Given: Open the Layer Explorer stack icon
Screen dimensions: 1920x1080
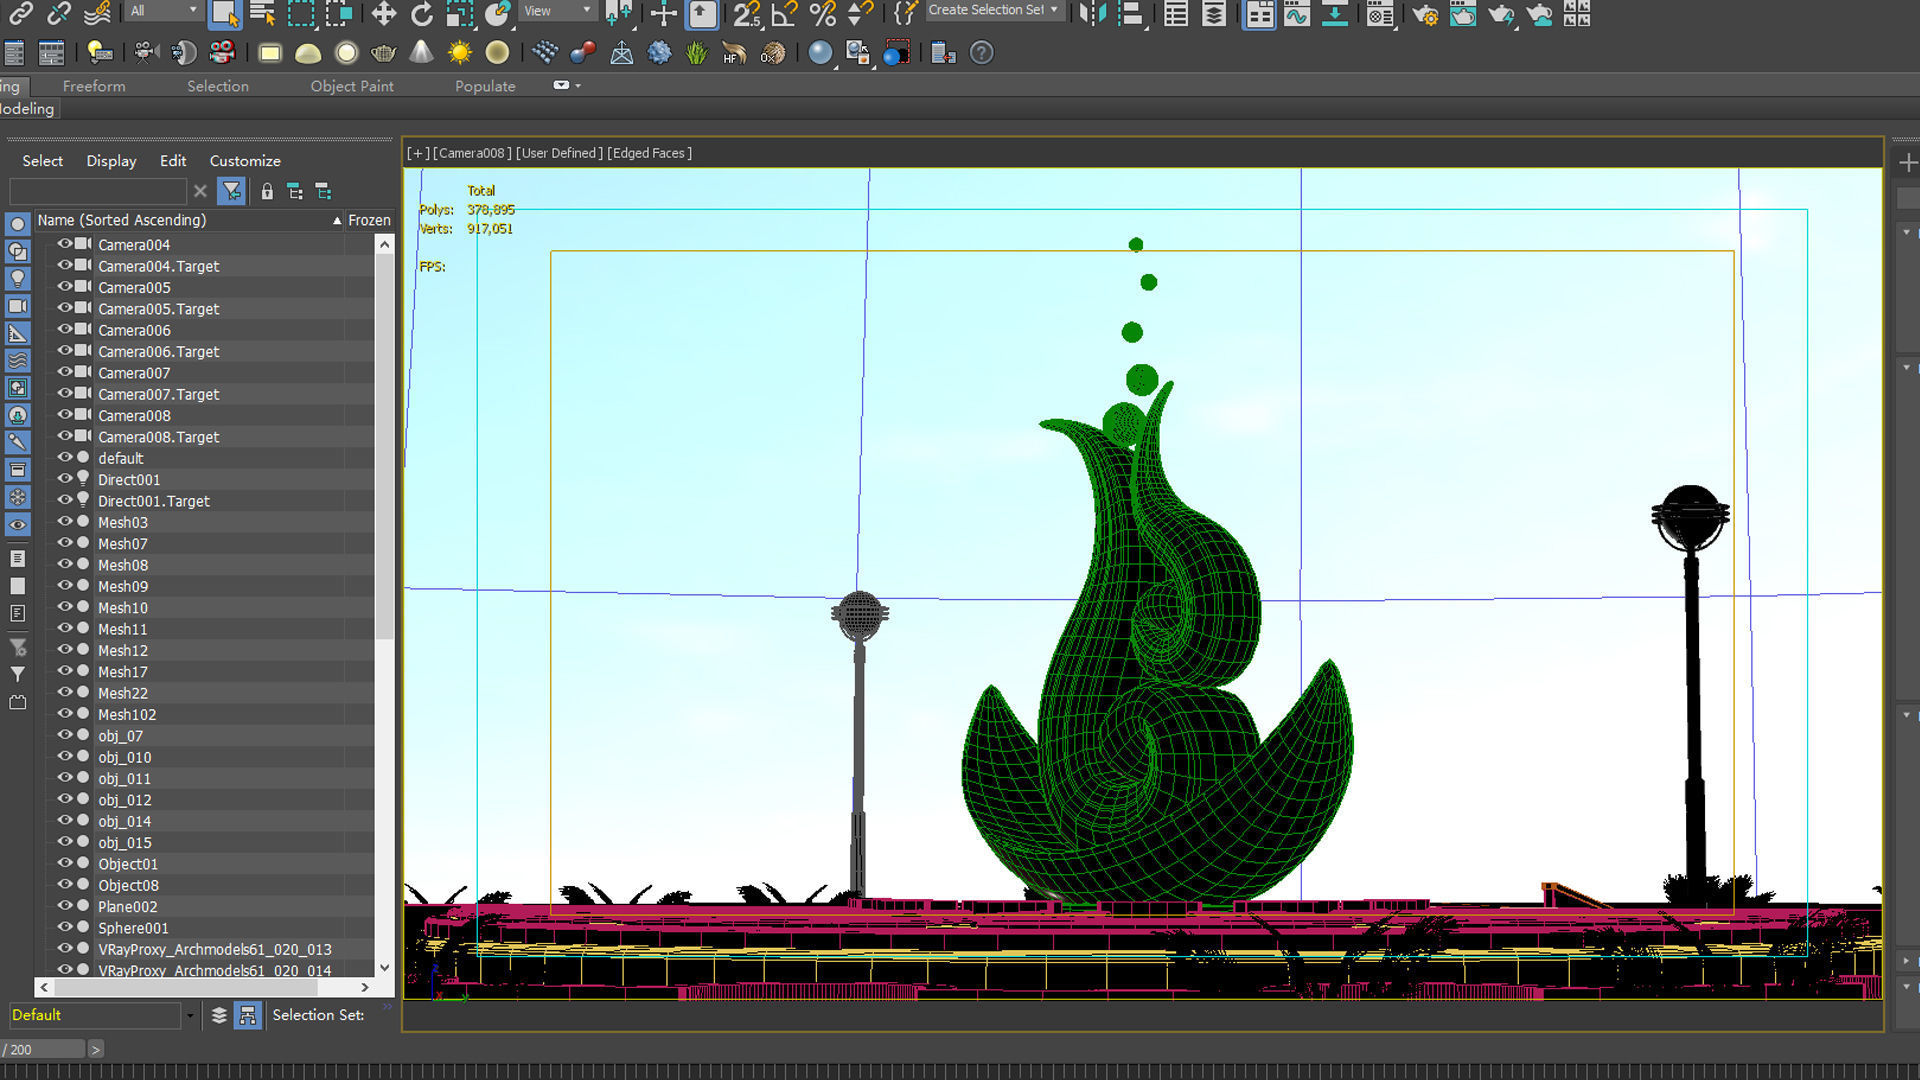Looking at the screenshot, I should click(x=1213, y=14).
